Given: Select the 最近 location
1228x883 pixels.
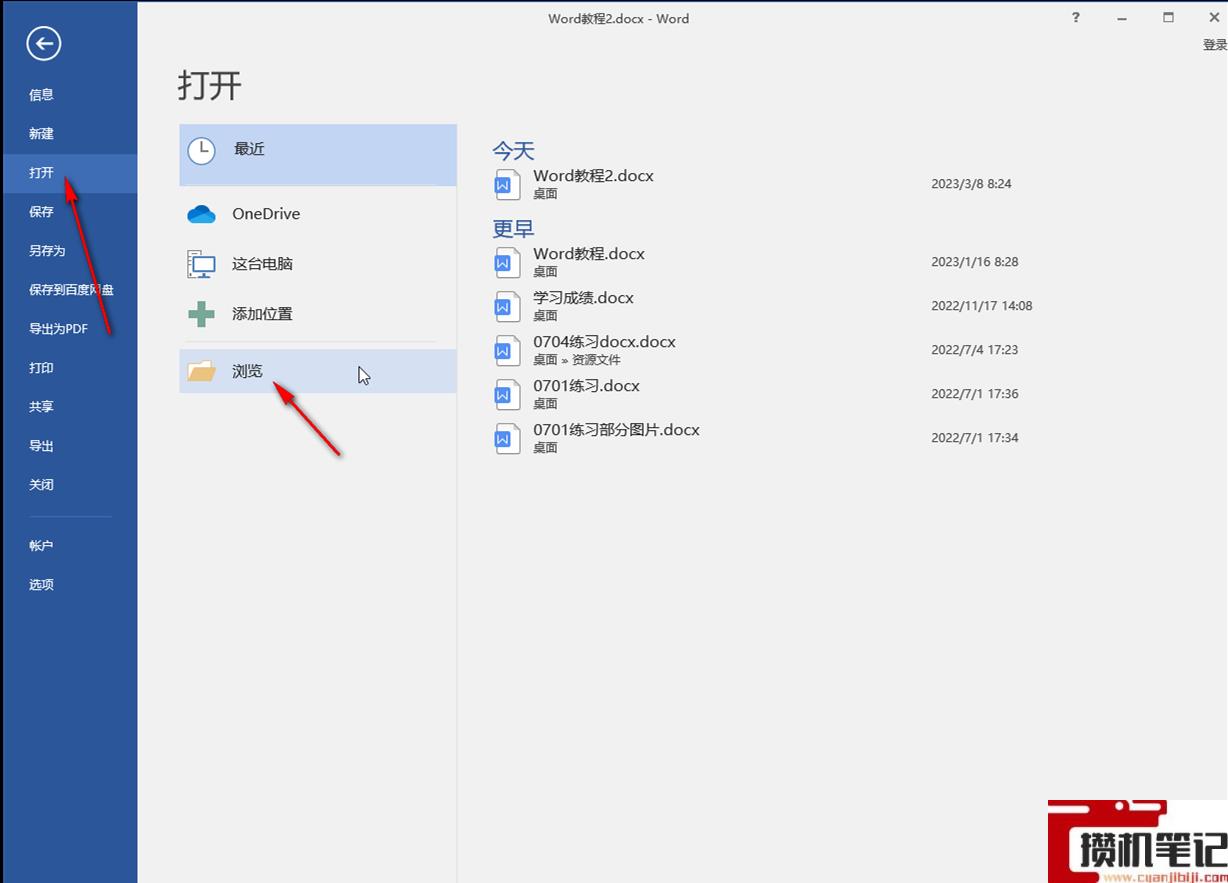Looking at the screenshot, I should coord(318,155).
